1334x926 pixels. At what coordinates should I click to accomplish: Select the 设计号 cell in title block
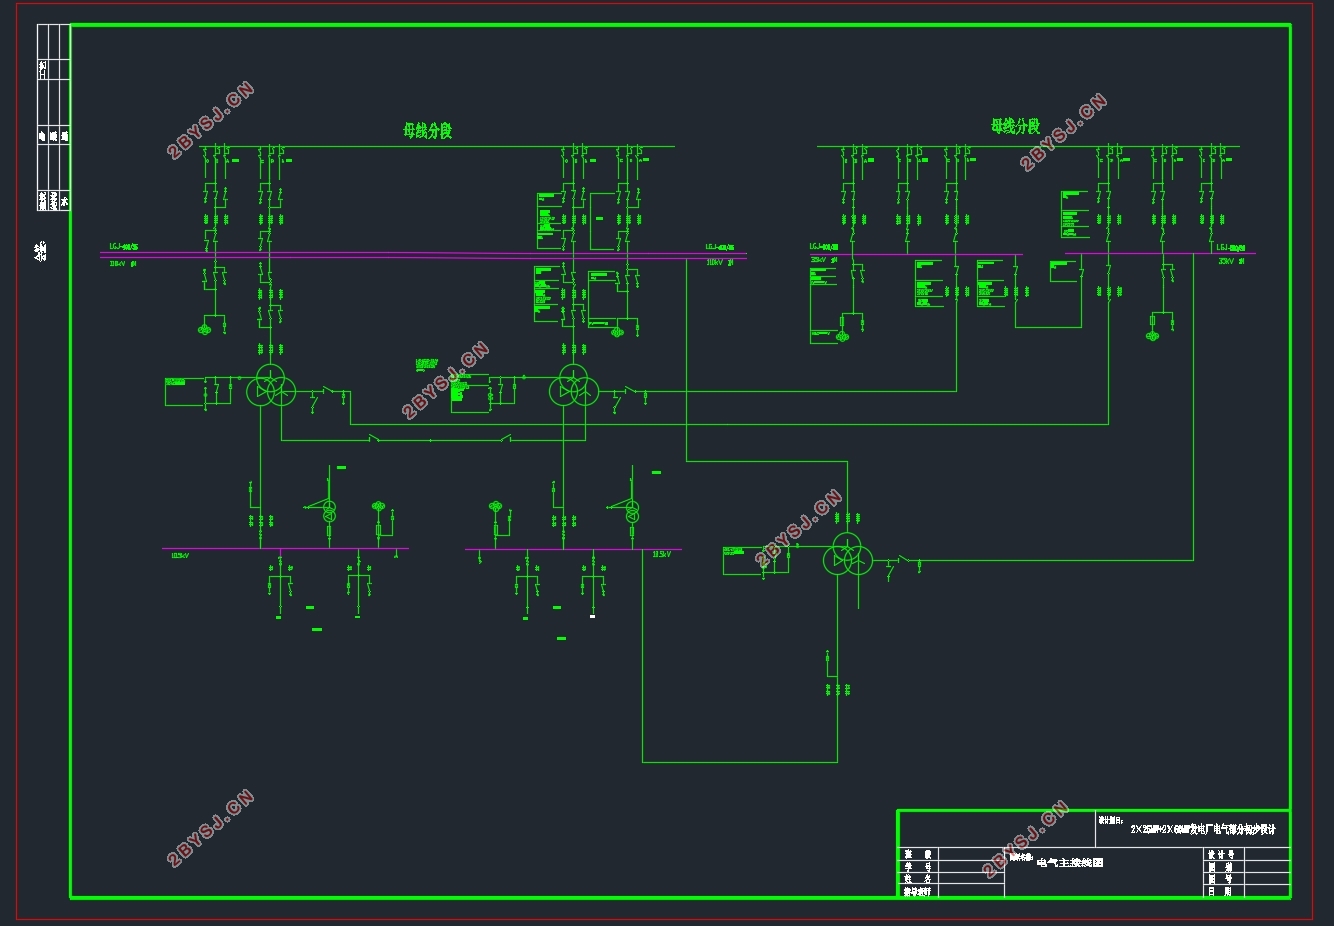(x=1221, y=854)
